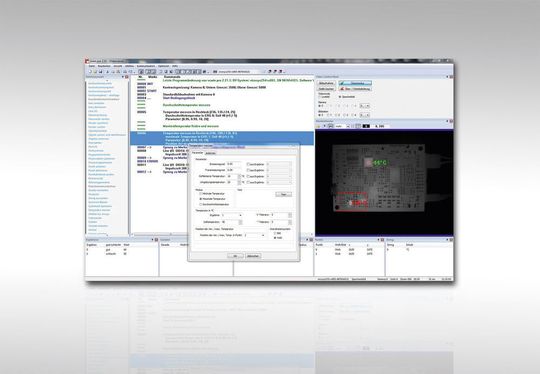Click the pin icon on the command list panel

(x=123, y=77)
